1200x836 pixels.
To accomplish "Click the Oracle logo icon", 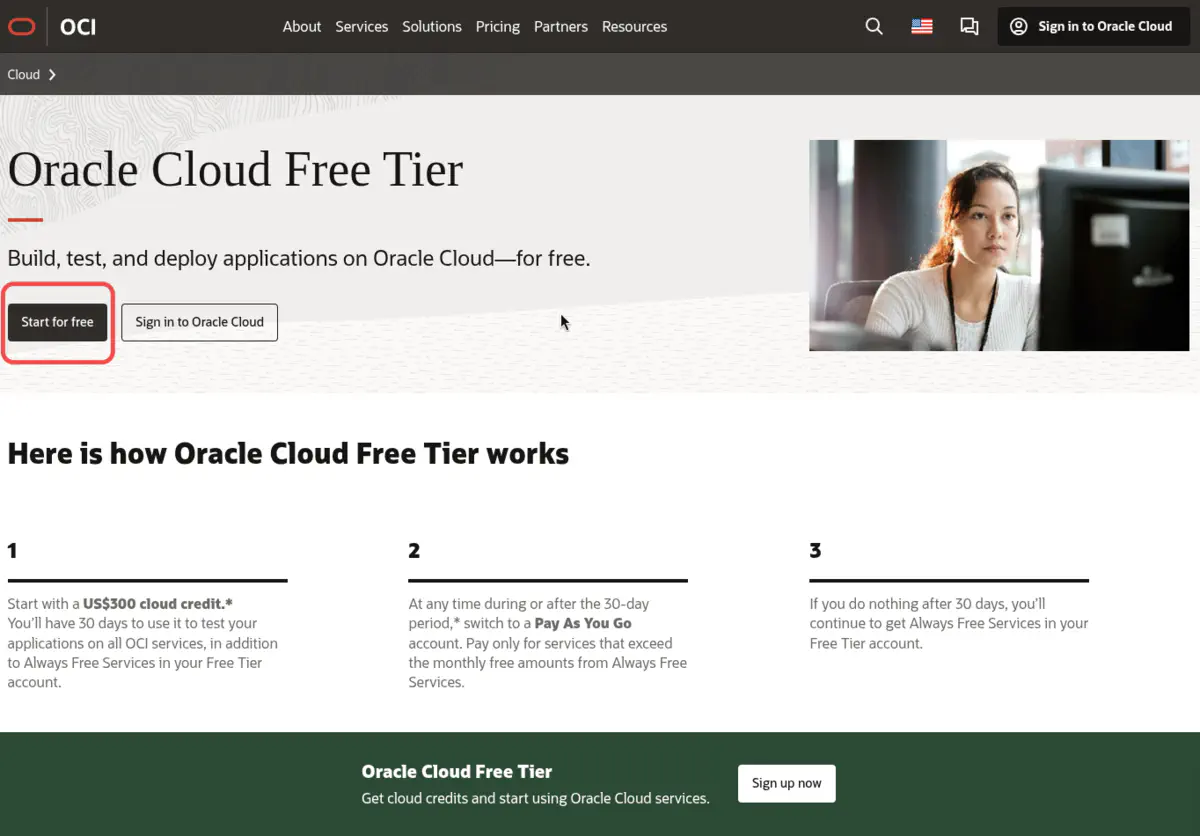I will 21,27.
